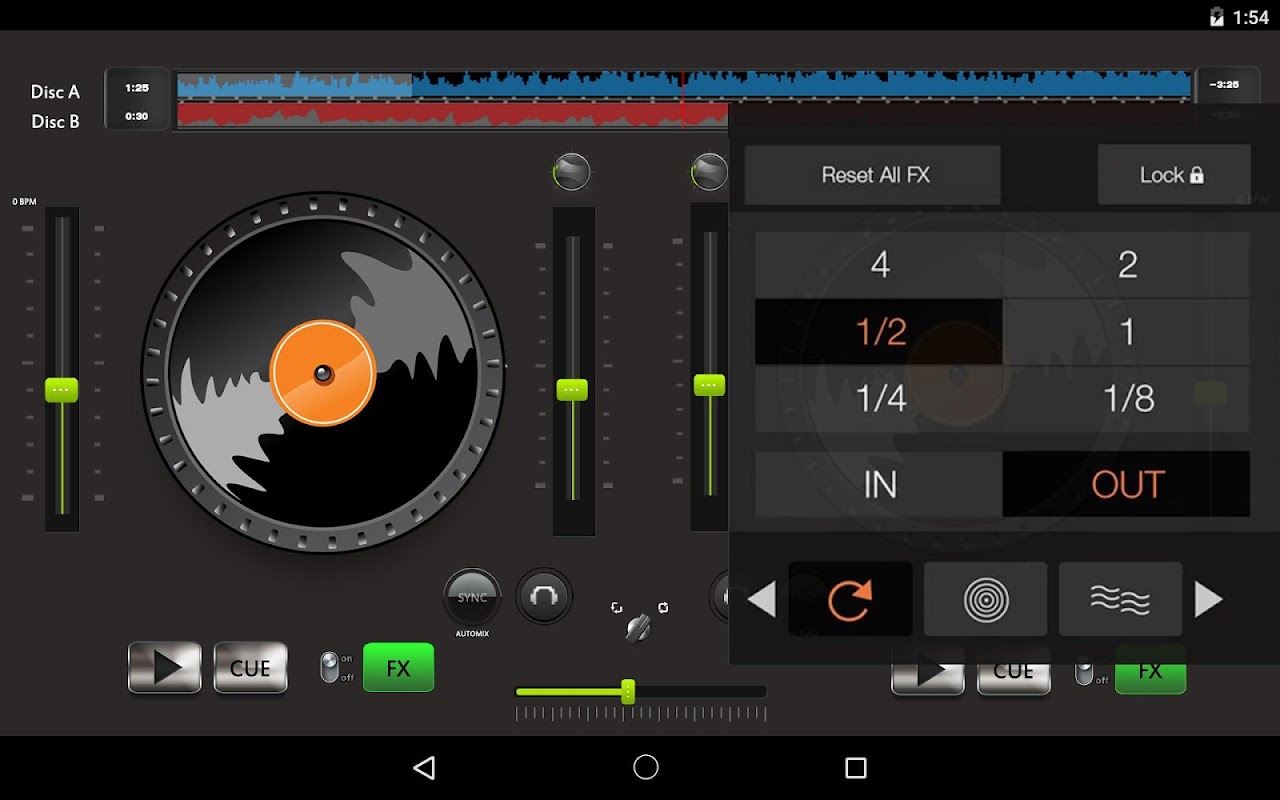
Task: Click the AUTOMIX label
Action: pyautogui.click(x=472, y=634)
